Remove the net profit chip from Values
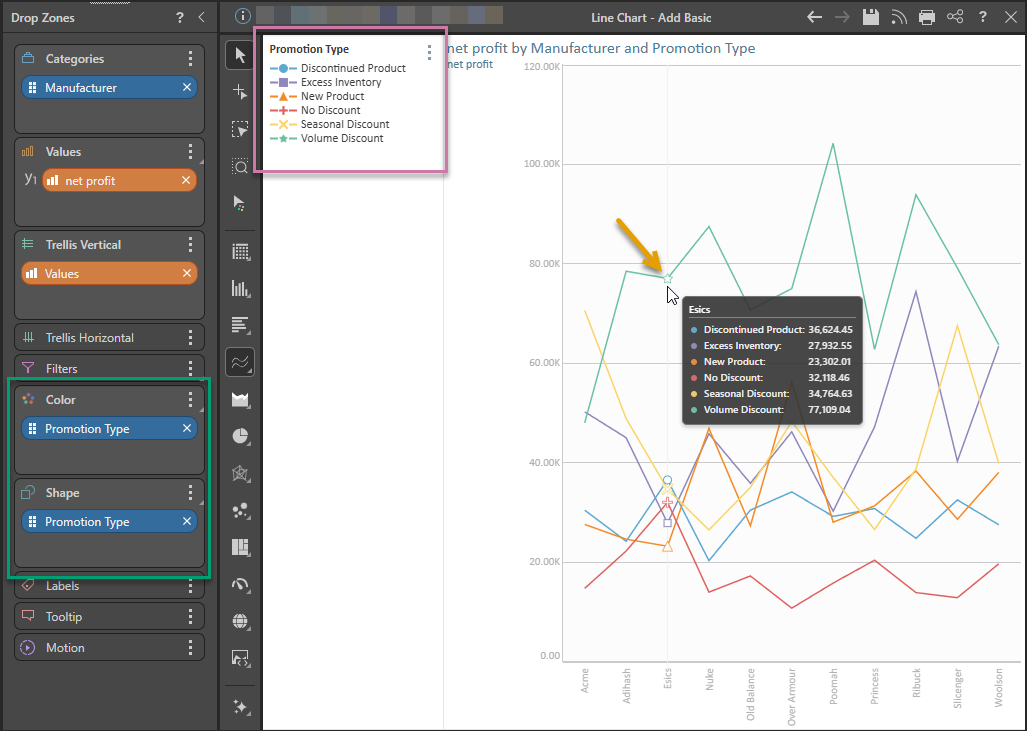 pos(186,180)
